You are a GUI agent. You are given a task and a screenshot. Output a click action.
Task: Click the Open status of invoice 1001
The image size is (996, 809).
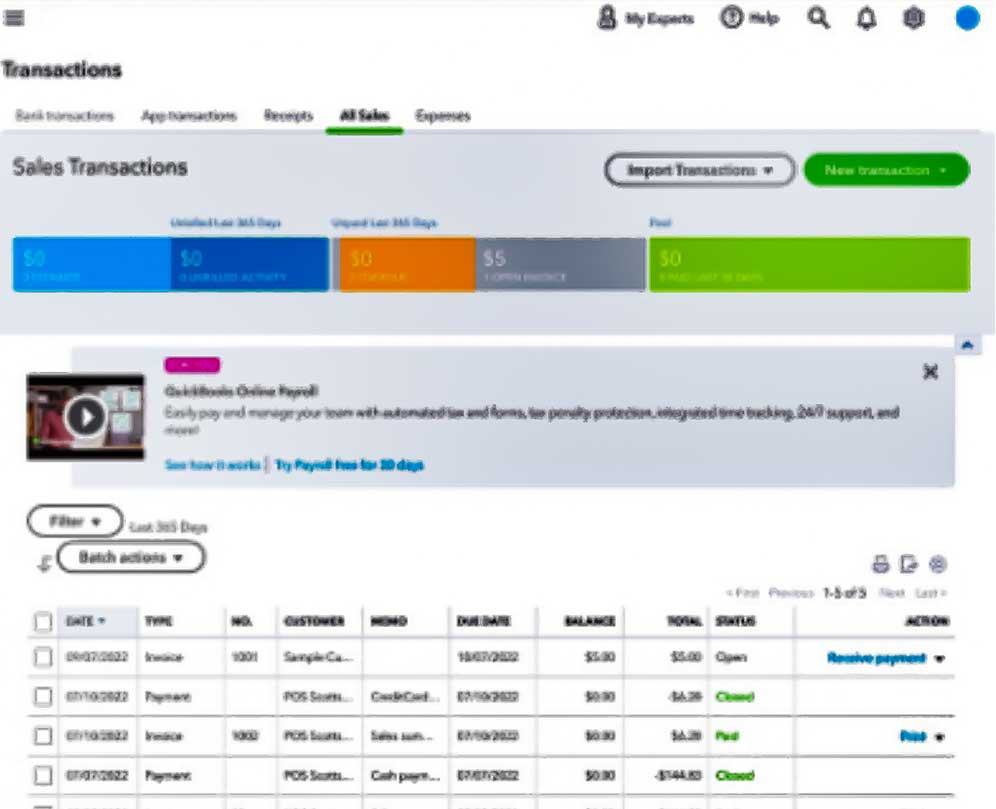point(730,657)
